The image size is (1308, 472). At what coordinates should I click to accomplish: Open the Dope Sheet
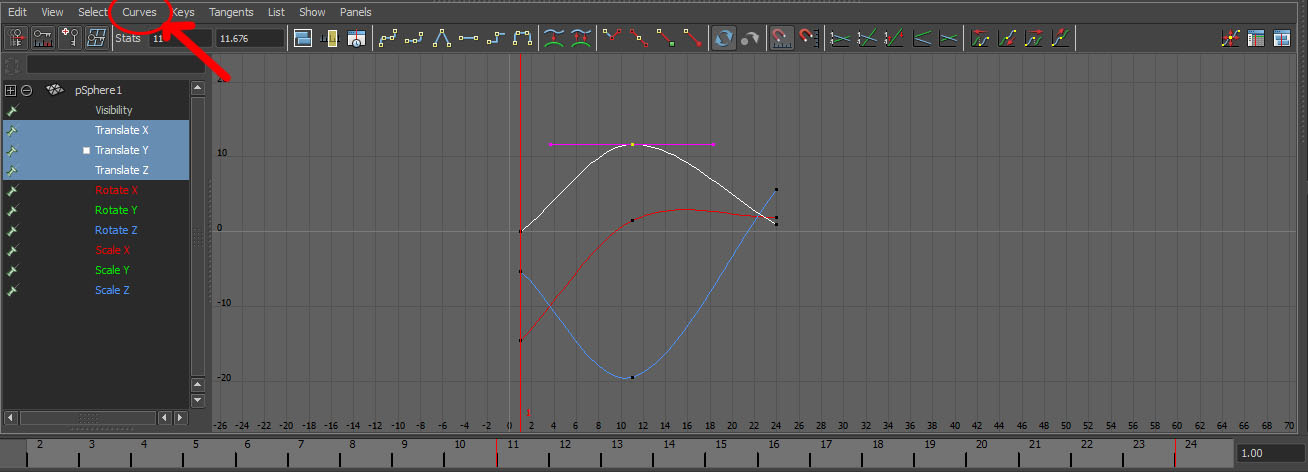pos(1256,38)
